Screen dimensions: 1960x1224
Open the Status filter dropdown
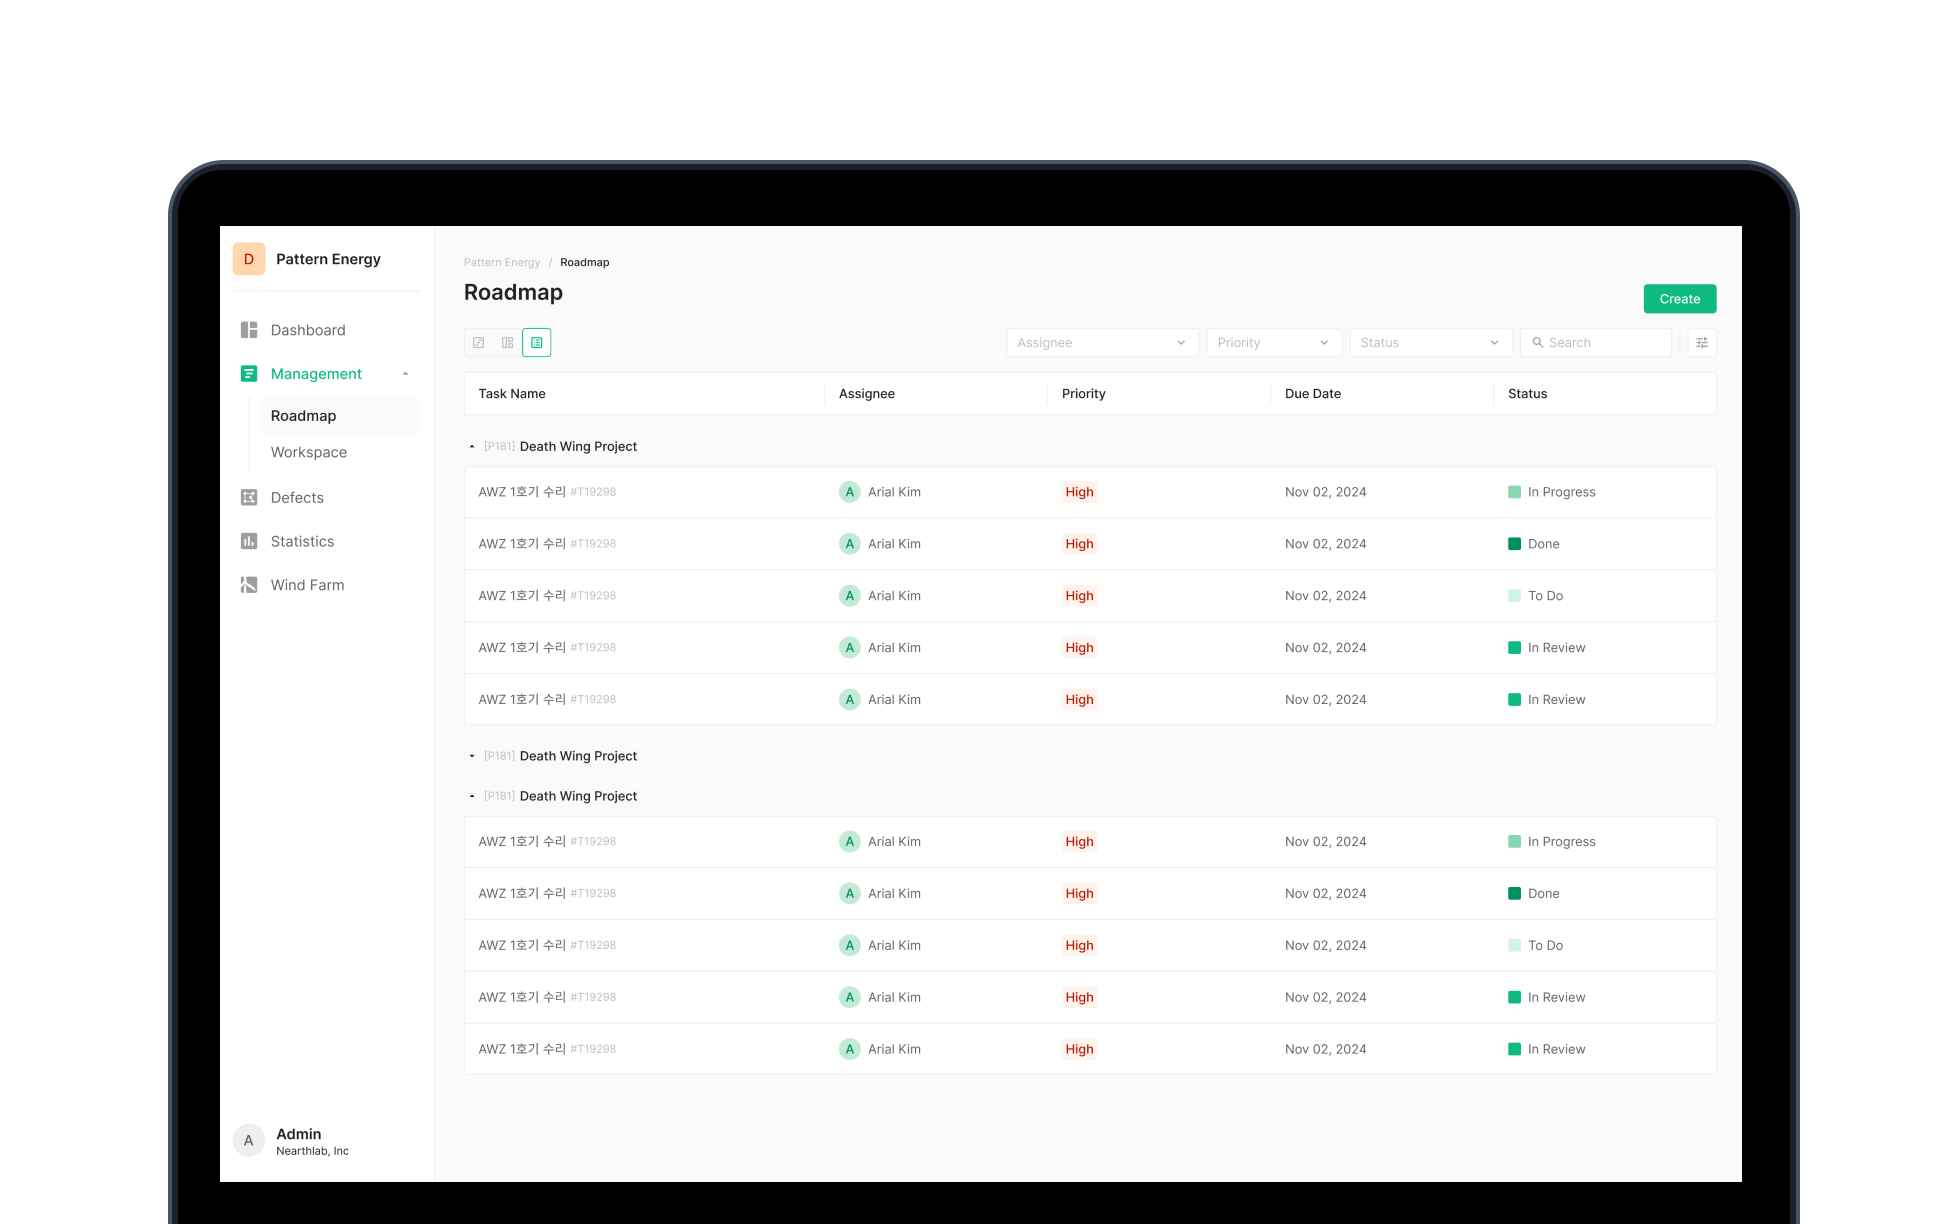pyautogui.click(x=1430, y=342)
